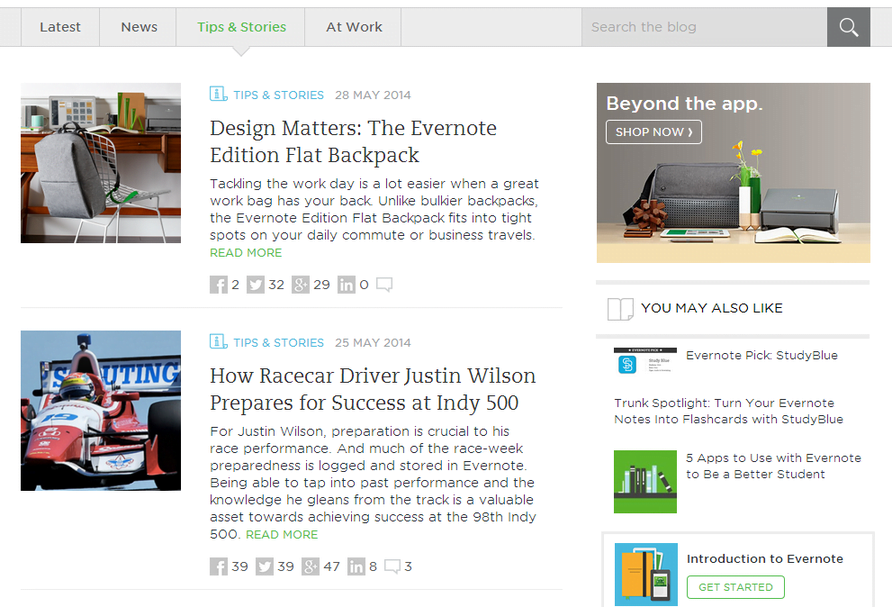The height and width of the screenshot is (607, 892).
Task: Open Design Matters Flat Backpack article title
Action: click(x=353, y=142)
